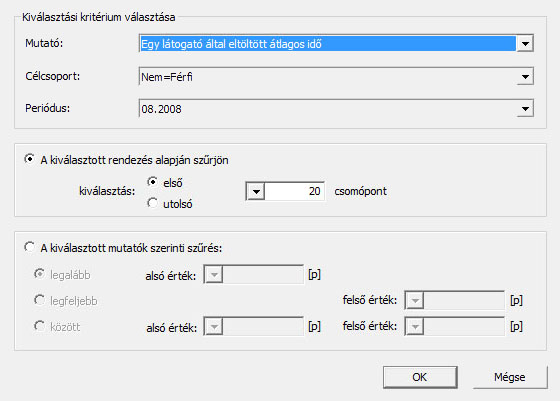Cancel with the Mégse button
The height and width of the screenshot is (401, 560).
510,377
